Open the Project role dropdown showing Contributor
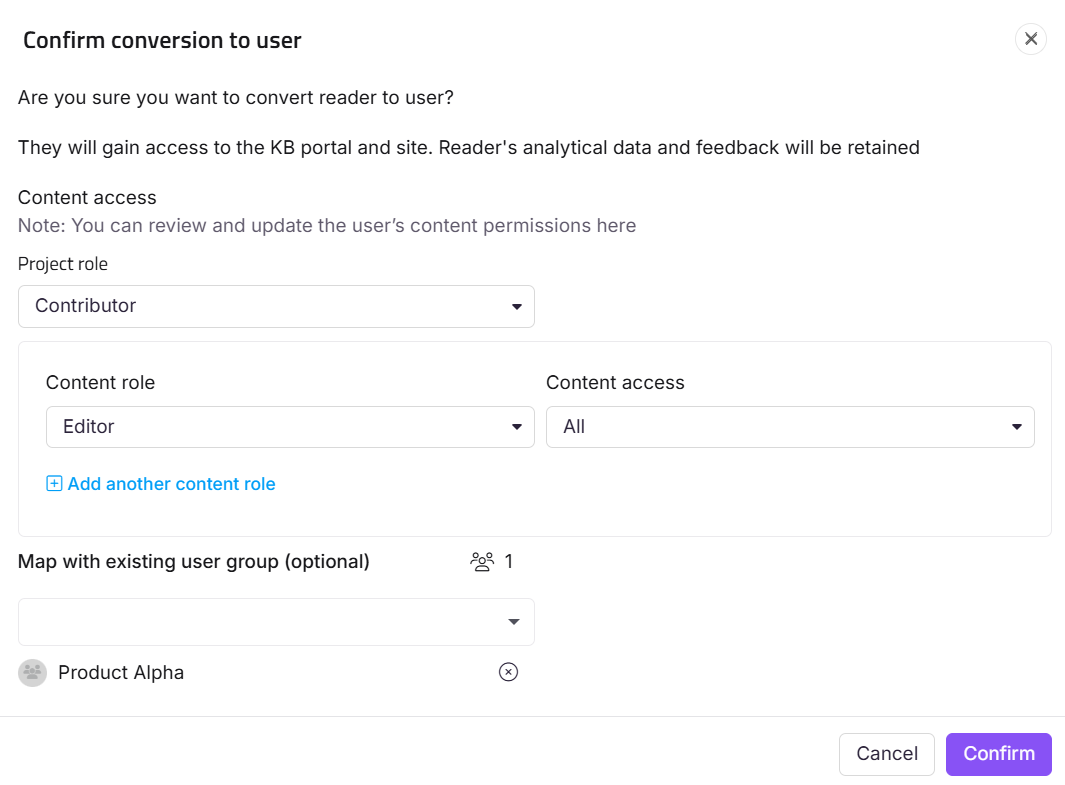Screen dimensions: 1065x785 point(276,306)
